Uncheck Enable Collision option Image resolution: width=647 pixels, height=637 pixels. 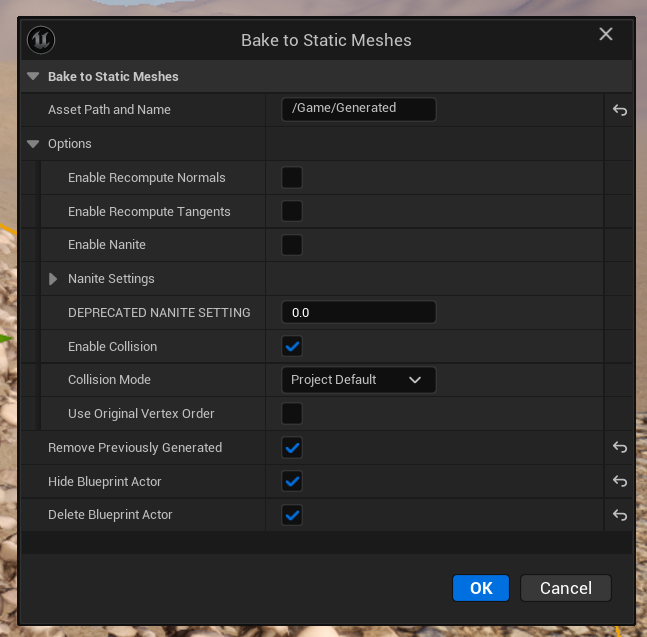pyautogui.click(x=292, y=347)
